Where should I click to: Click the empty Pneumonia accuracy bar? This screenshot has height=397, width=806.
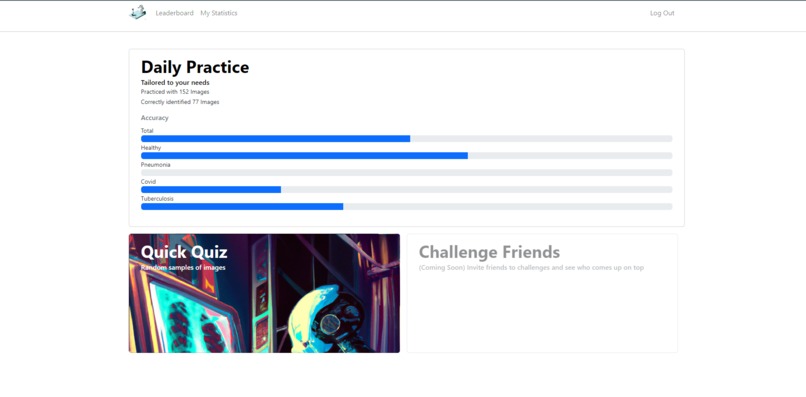pyautogui.click(x=407, y=172)
